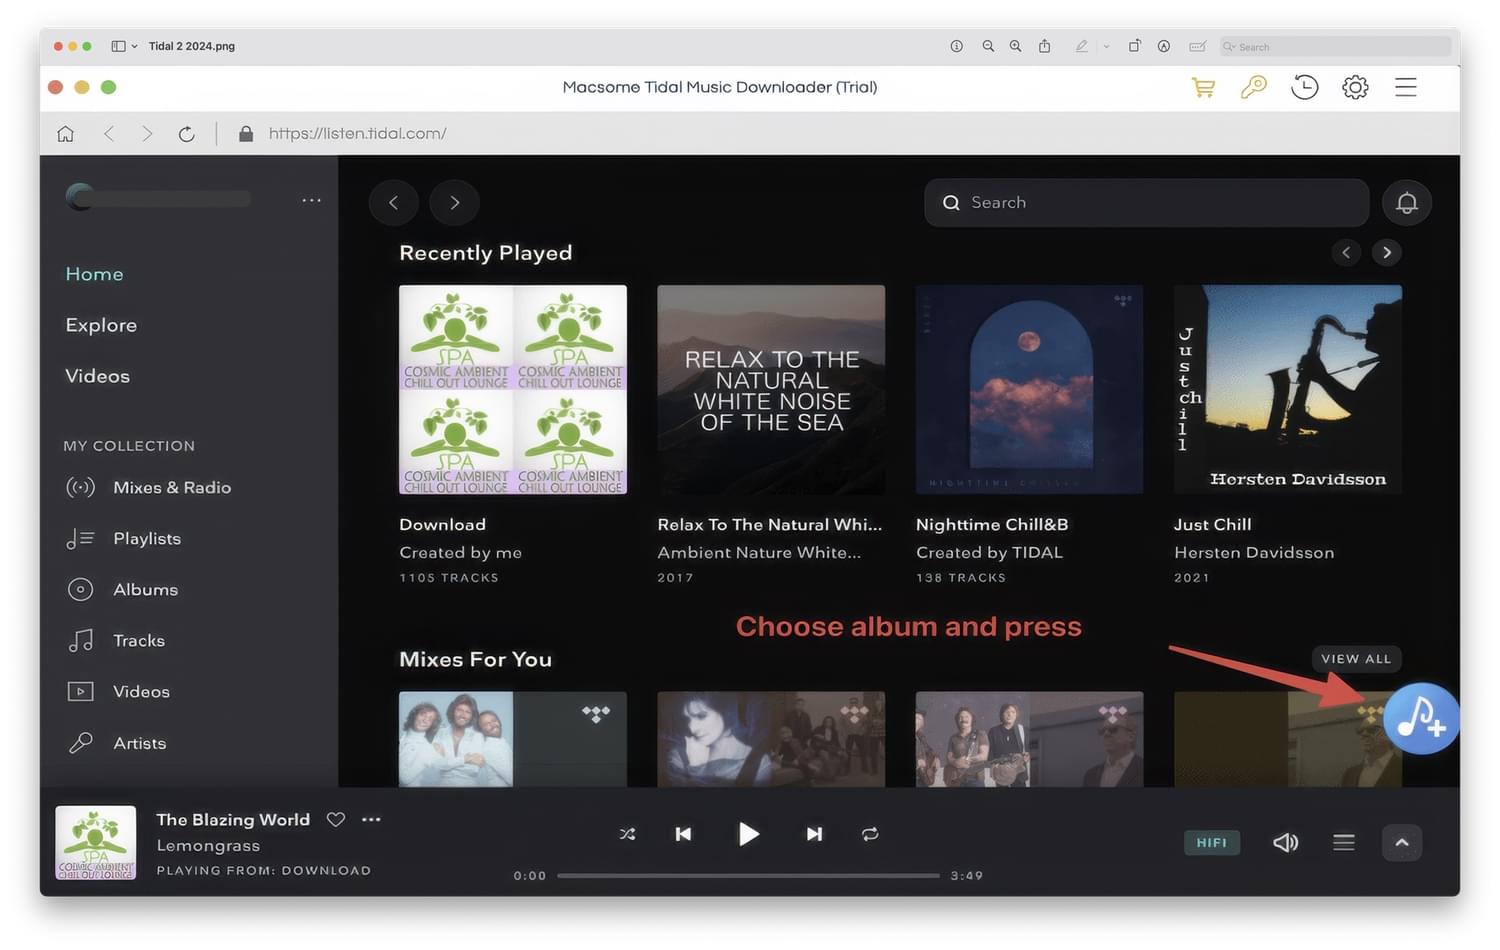Expand the now-playing view chevron
This screenshot has width=1500, height=950.
coord(1402,843)
